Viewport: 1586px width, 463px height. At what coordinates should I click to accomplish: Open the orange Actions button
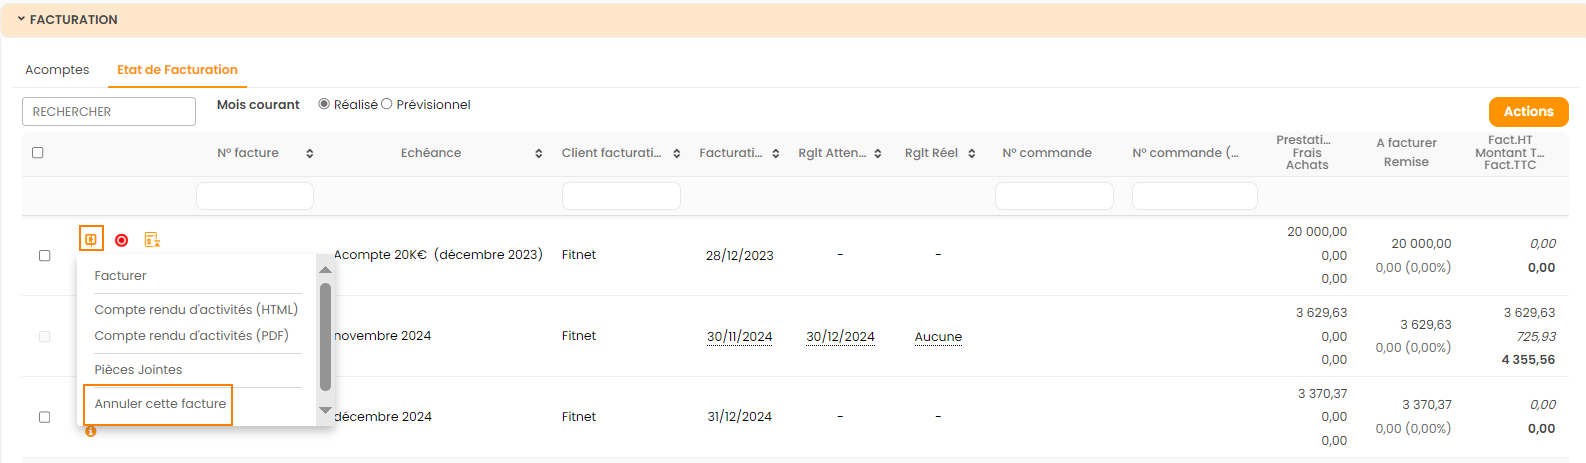tap(1528, 112)
